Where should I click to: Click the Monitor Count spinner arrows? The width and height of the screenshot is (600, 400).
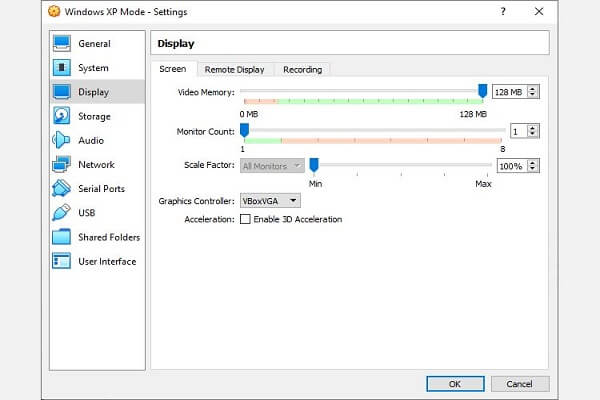[x=533, y=131]
